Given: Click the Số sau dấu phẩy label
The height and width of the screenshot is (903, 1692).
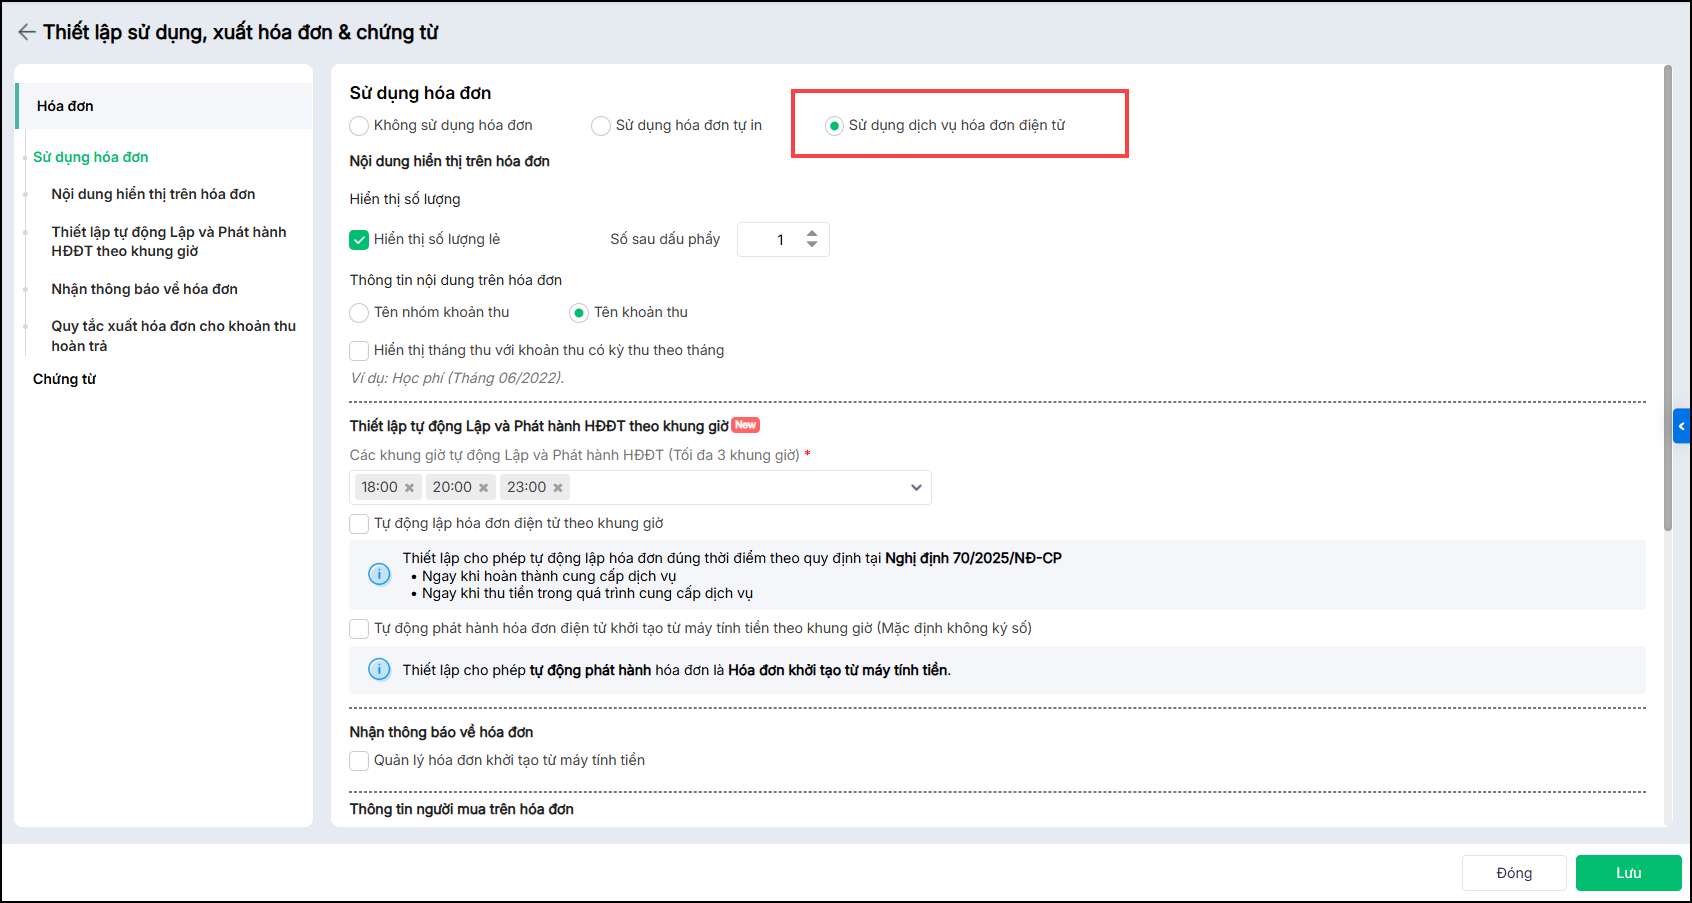Looking at the screenshot, I should pos(665,239).
